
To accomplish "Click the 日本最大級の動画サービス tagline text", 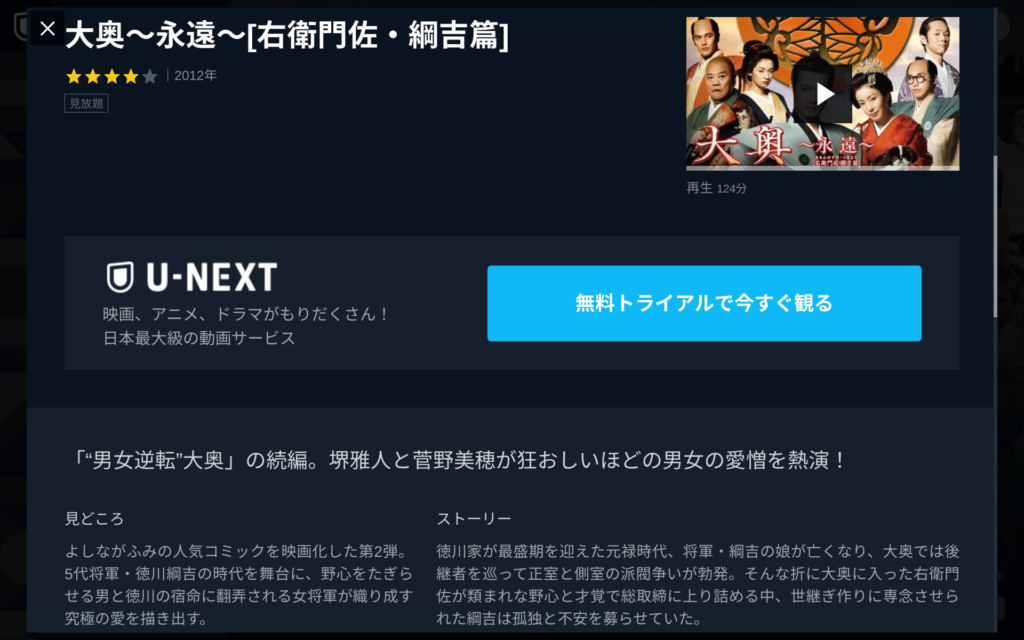I will click(x=199, y=338).
